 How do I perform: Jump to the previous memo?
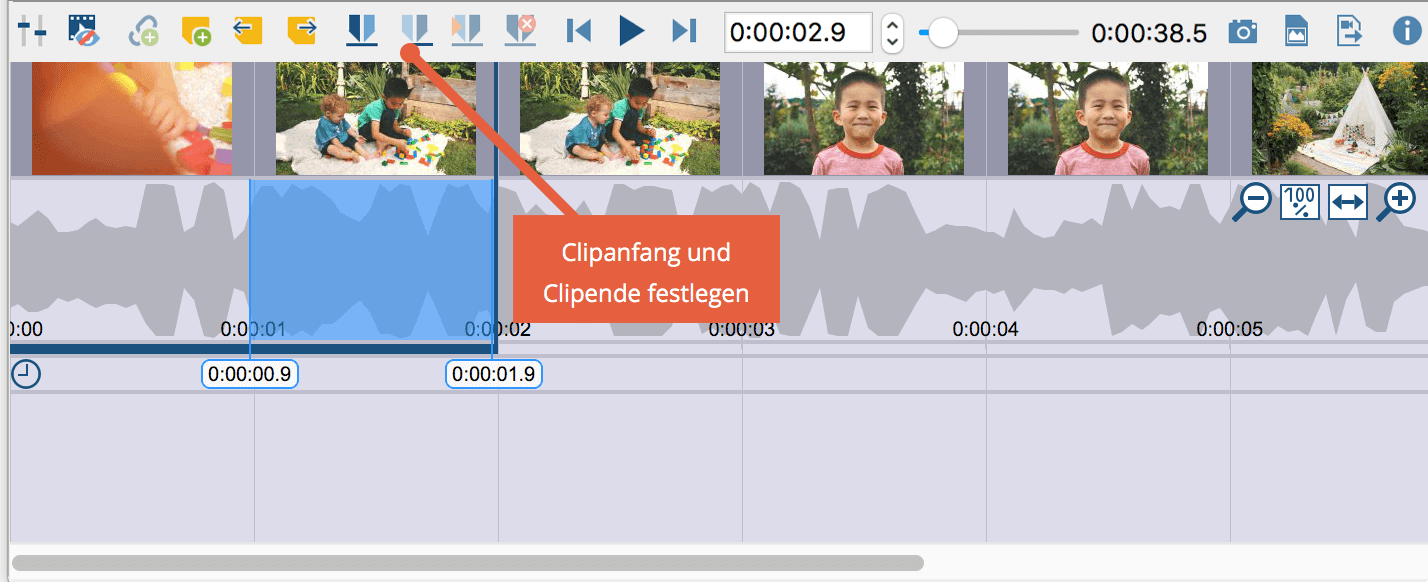tap(247, 30)
